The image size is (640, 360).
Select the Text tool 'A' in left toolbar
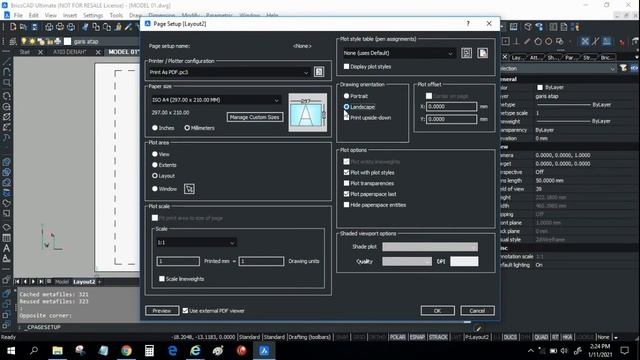(7, 248)
